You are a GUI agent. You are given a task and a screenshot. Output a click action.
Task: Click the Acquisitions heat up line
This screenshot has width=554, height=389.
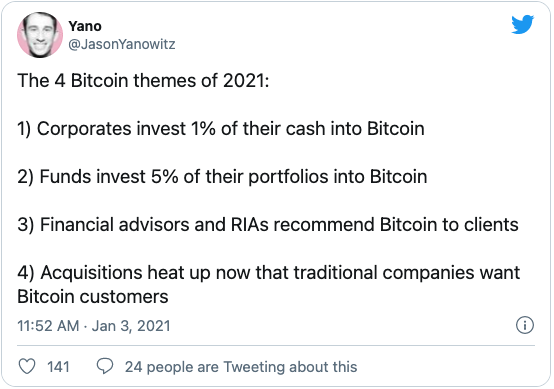(x=269, y=273)
